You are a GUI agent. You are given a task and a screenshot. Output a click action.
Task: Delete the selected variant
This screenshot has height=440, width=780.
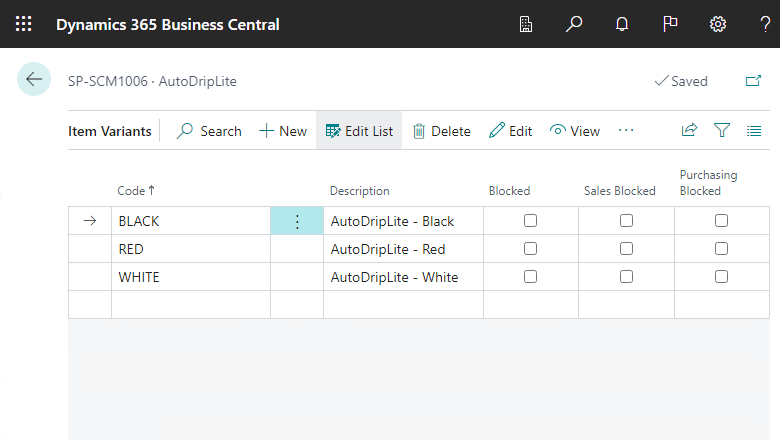tap(442, 131)
